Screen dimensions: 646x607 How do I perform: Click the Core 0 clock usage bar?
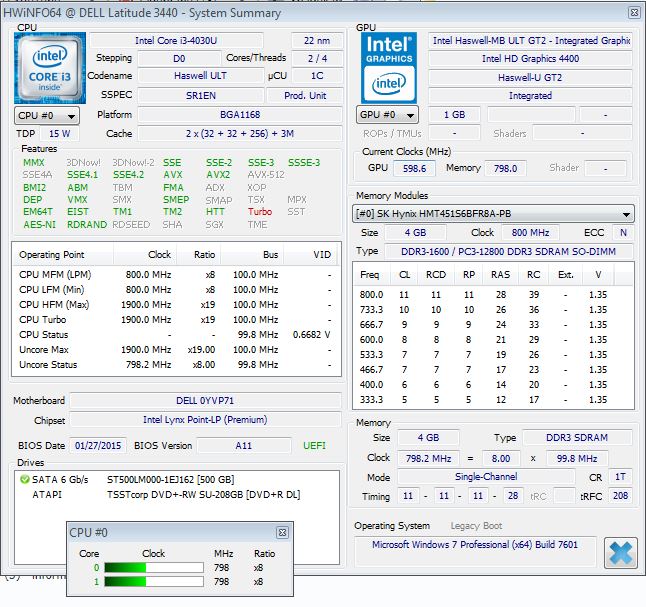pyautogui.click(x=154, y=568)
